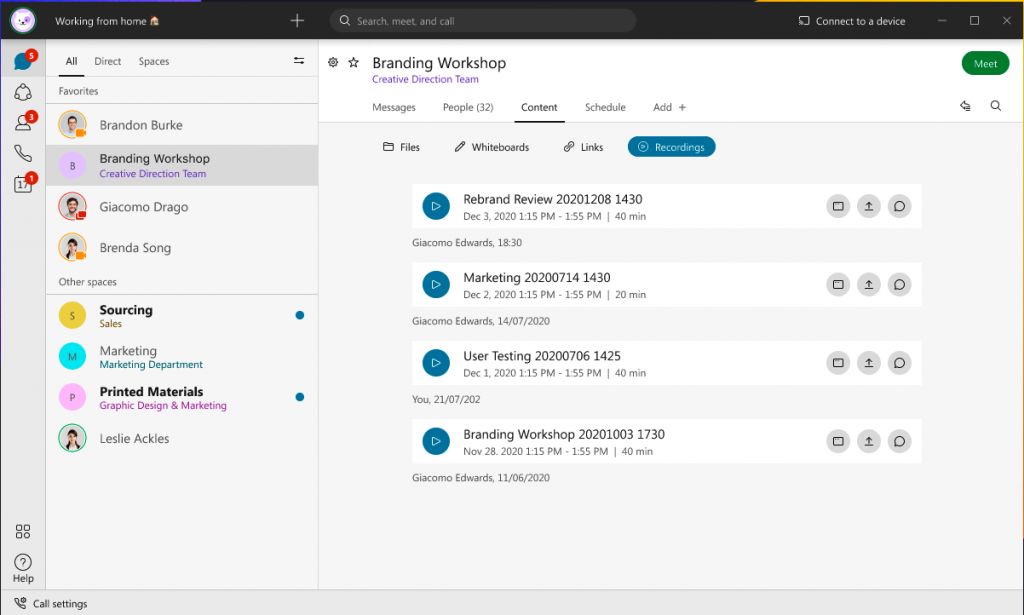Click the green Meet button
1024x615 pixels.
[x=985, y=62]
